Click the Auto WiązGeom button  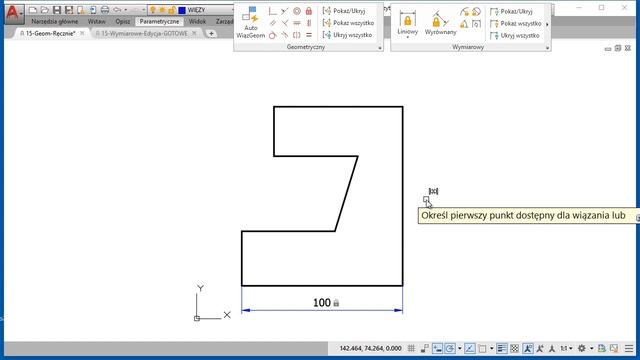click(x=251, y=23)
